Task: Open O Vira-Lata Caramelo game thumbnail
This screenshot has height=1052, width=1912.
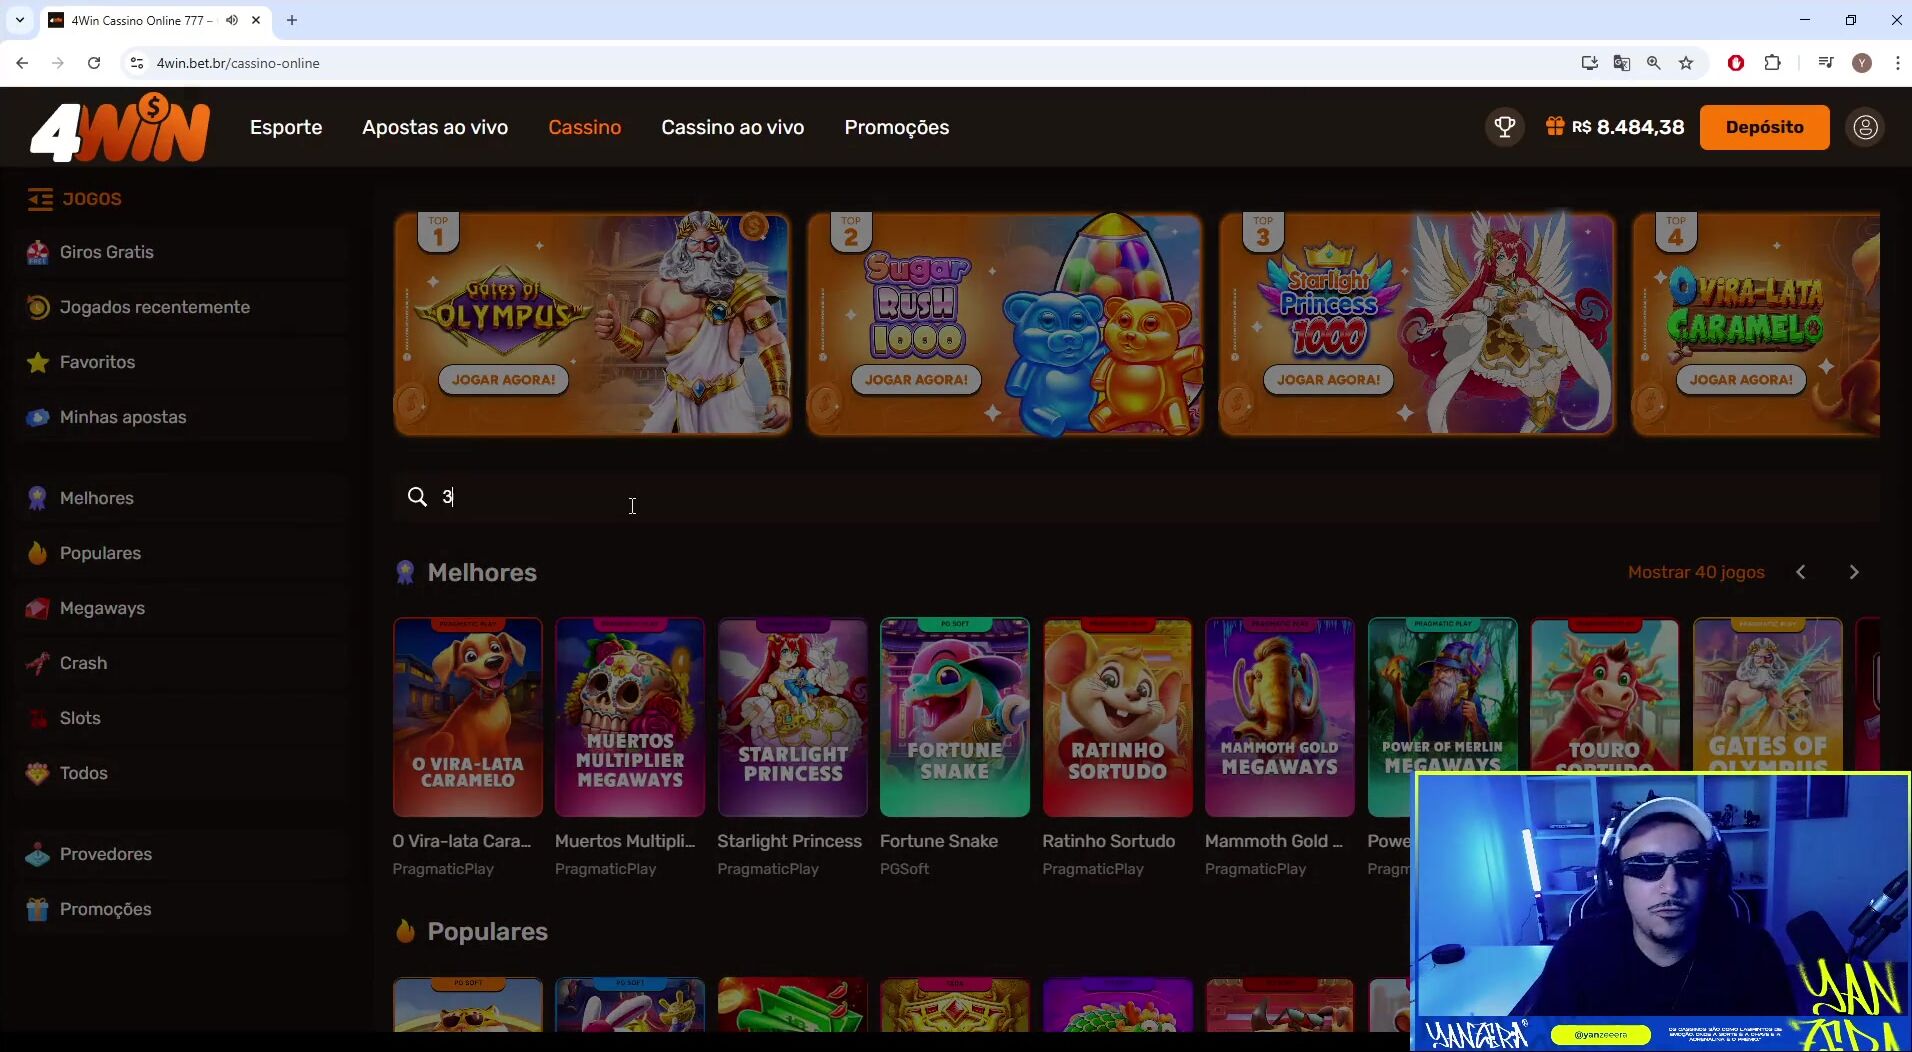Action: tap(468, 717)
